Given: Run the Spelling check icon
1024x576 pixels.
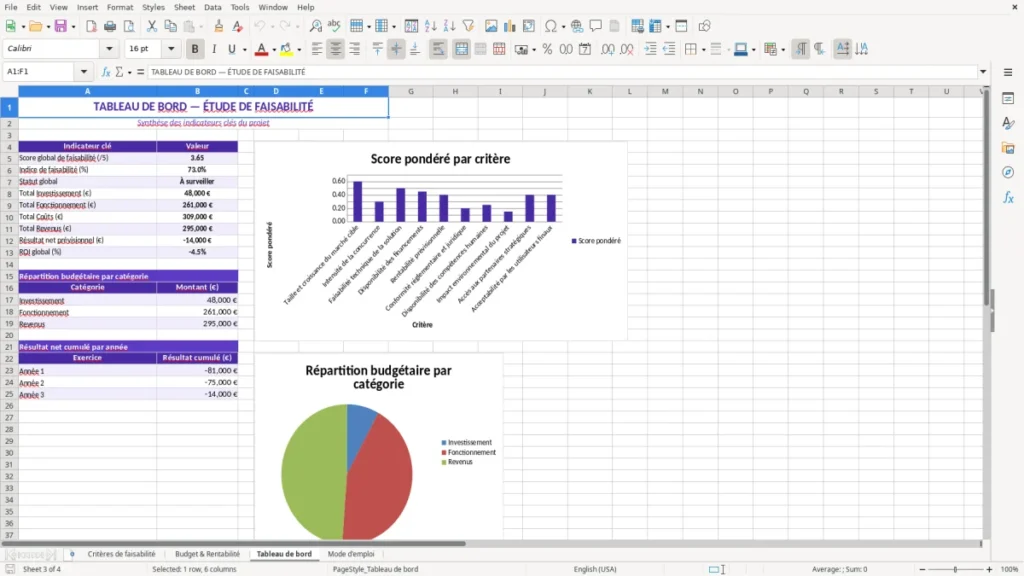Looking at the screenshot, I should [x=334, y=26].
